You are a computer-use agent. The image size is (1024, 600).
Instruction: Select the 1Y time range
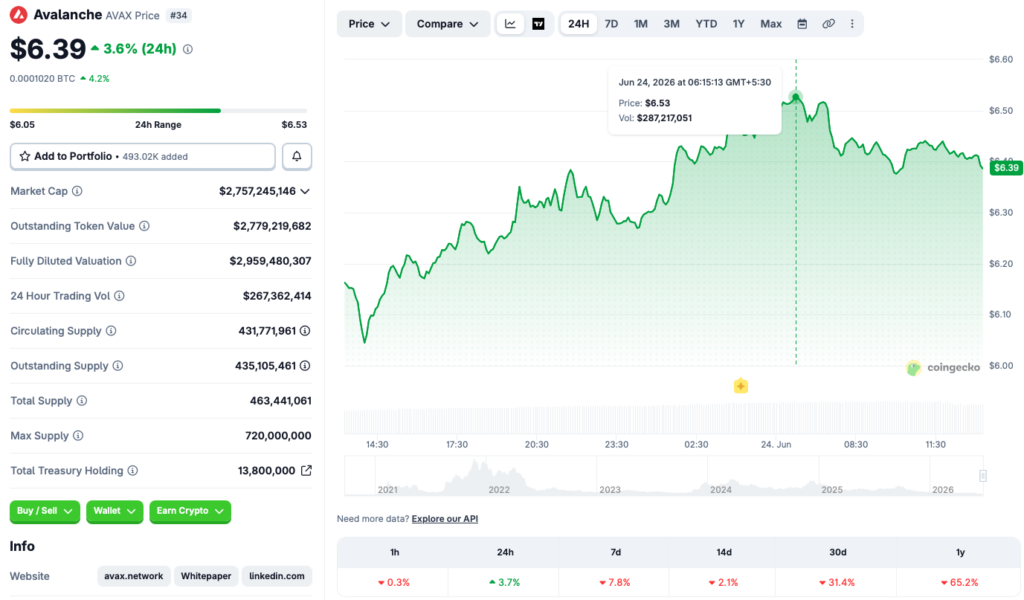739,24
